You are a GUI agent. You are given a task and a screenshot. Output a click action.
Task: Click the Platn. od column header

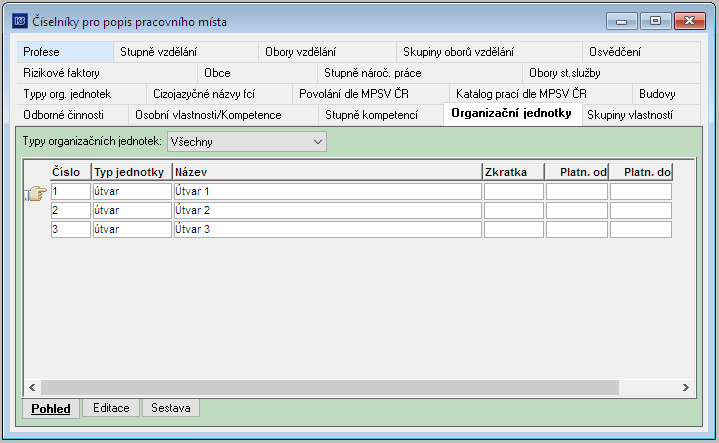tap(577, 172)
